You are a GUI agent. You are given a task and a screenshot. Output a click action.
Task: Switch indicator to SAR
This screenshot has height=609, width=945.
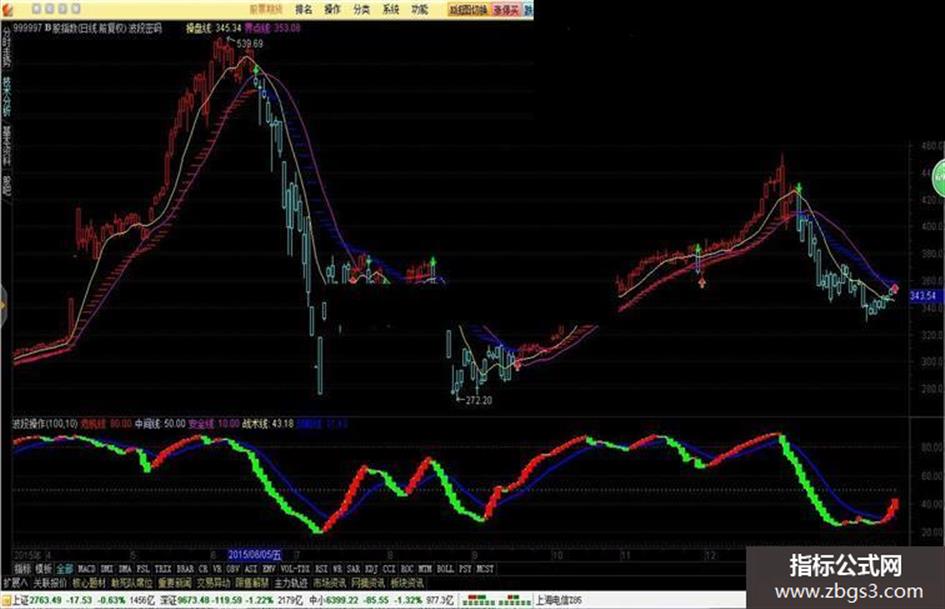(x=353, y=569)
